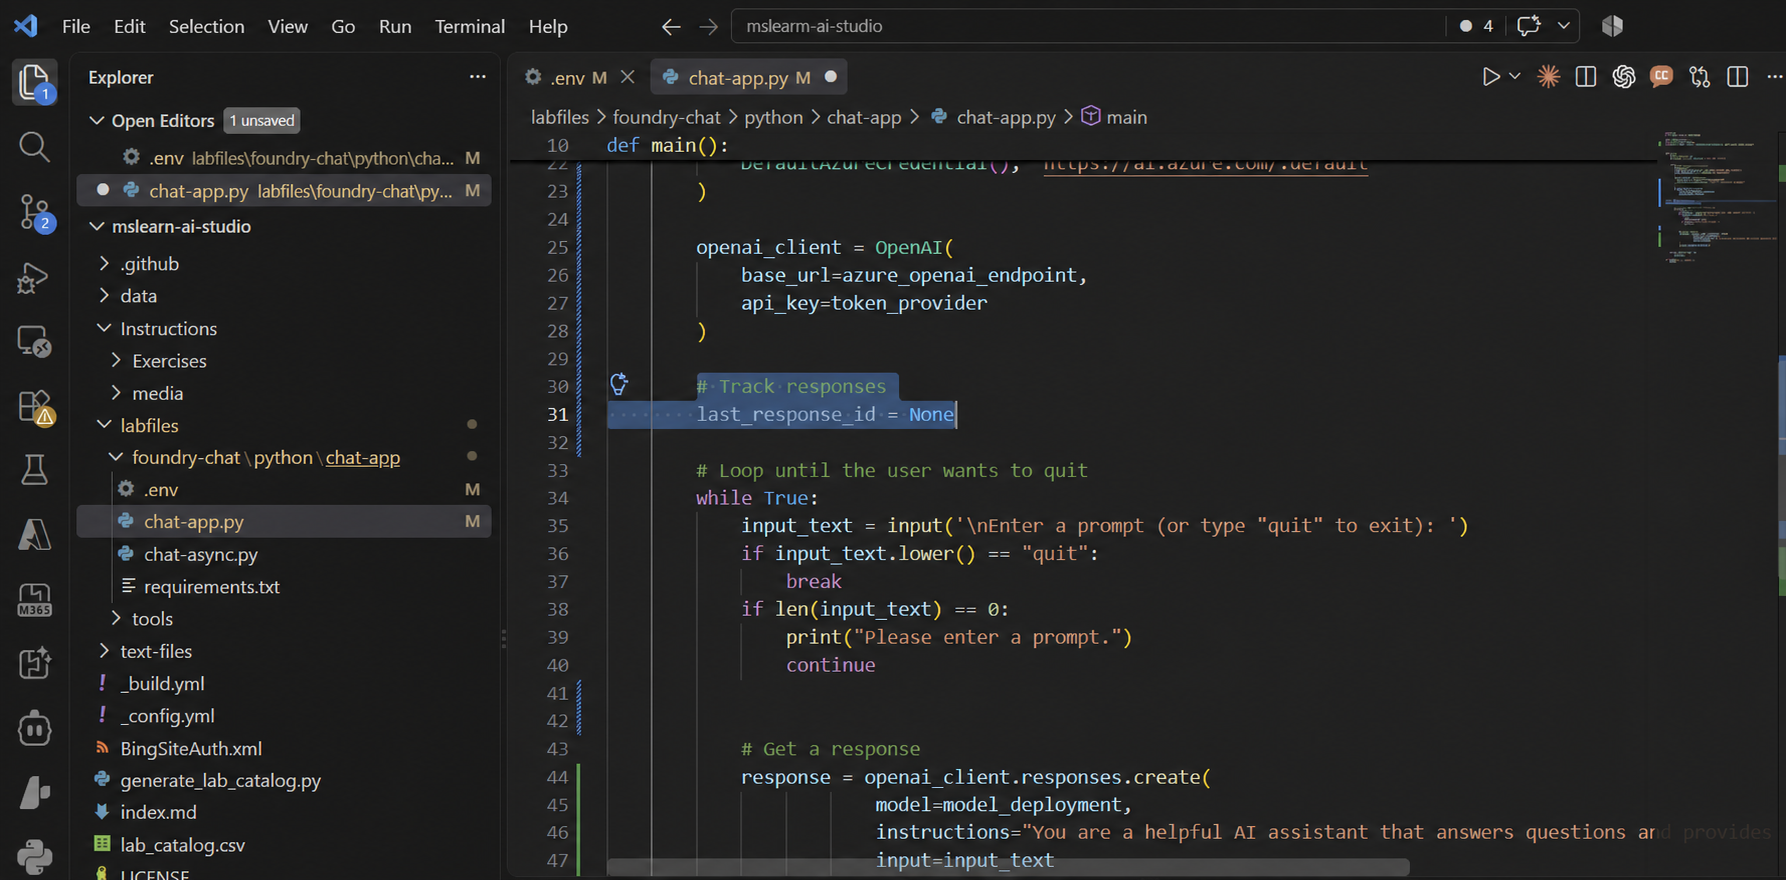The height and width of the screenshot is (880, 1786).
Task: Click the editor horizontal scrollbar
Action: click(1008, 867)
